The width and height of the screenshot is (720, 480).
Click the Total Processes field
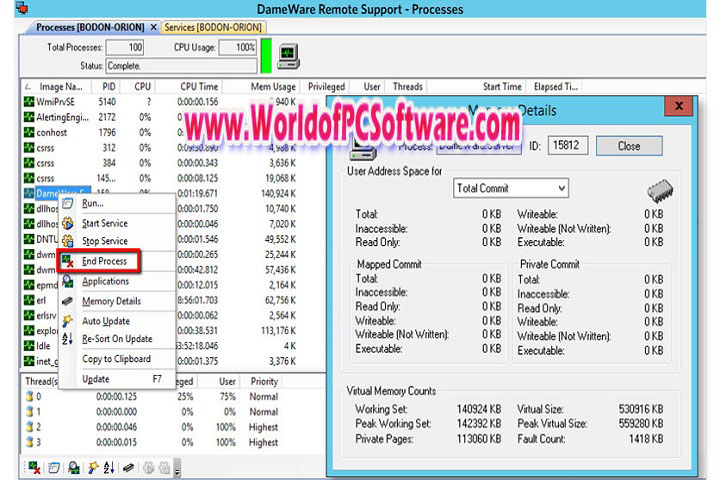tap(124, 47)
